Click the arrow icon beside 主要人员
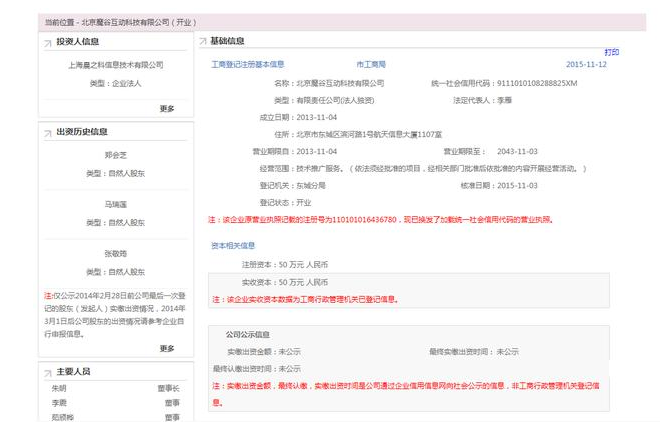Image resolution: width=660 pixels, height=423 pixels. click(48, 372)
